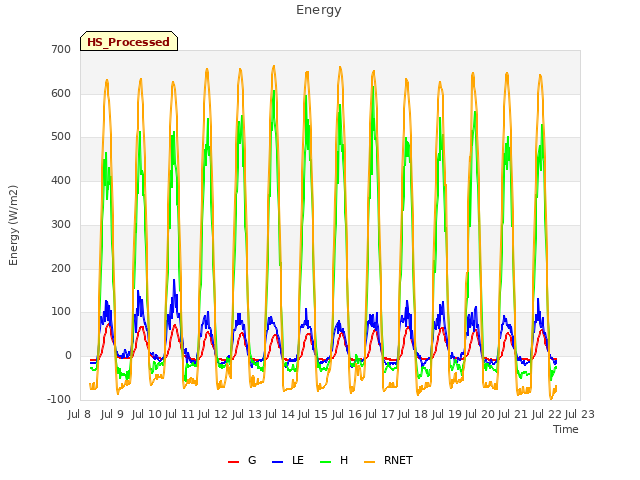Click the 600 y-axis tick value
The width and height of the screenshot is (640, 480).
(x=61, y=93)
